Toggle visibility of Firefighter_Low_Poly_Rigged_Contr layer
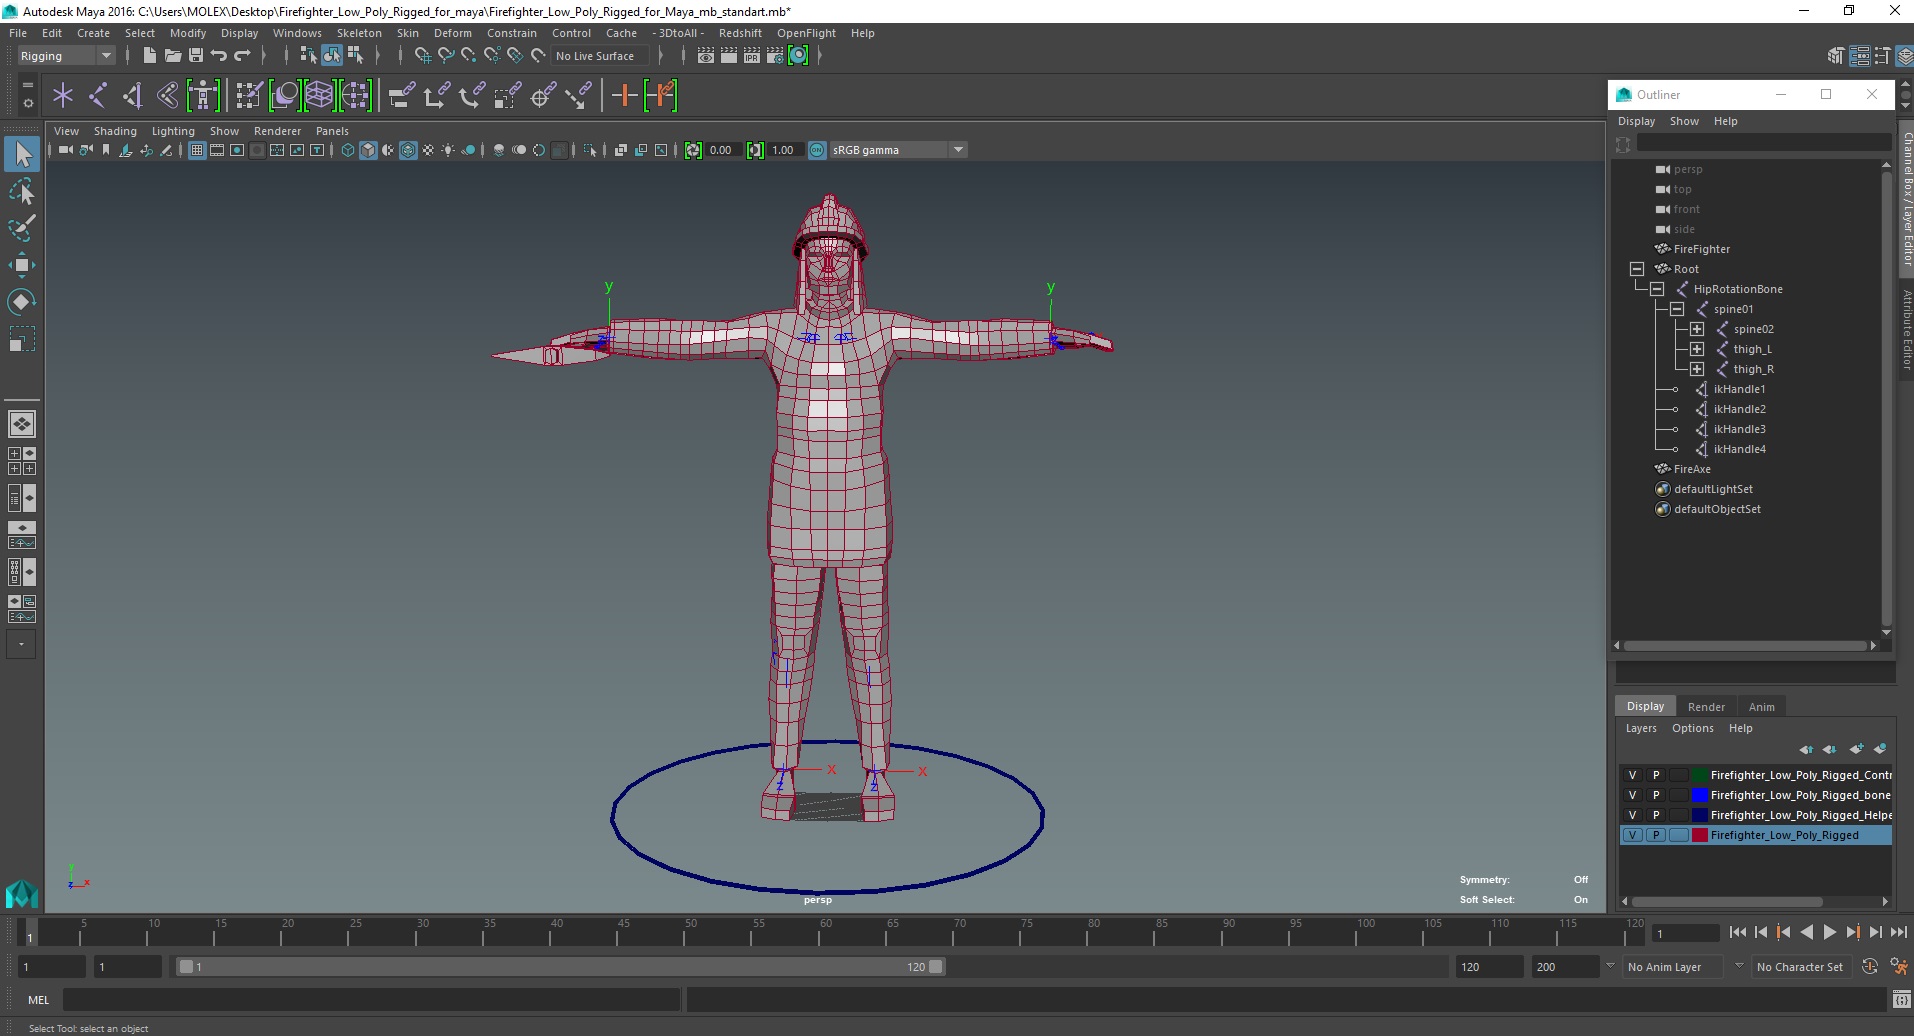 (1632, 775)
